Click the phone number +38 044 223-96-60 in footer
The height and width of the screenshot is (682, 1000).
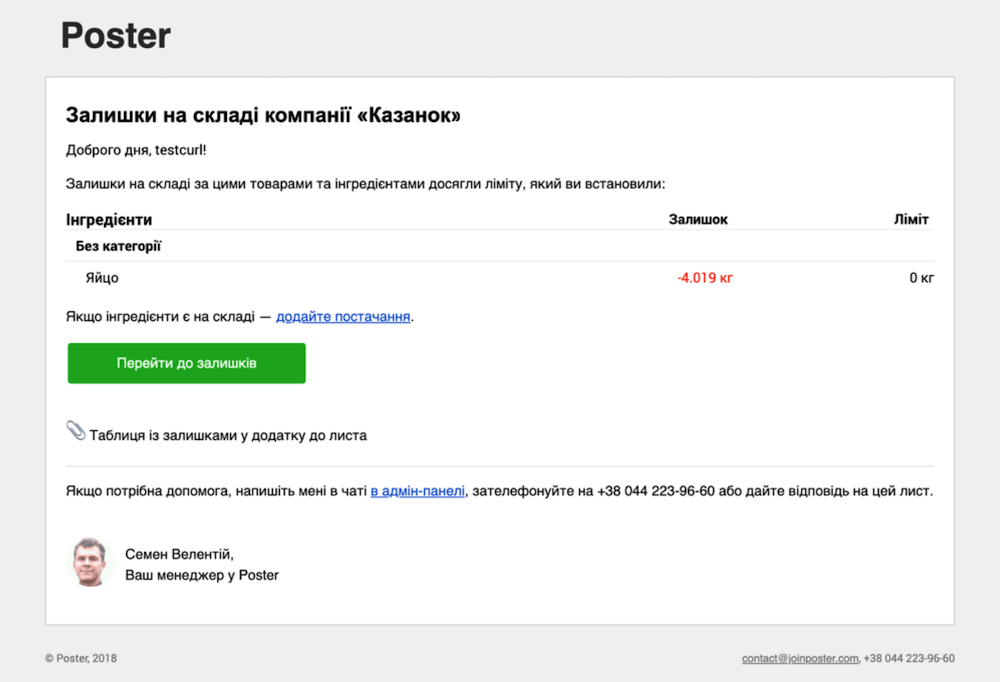[909, 658]
